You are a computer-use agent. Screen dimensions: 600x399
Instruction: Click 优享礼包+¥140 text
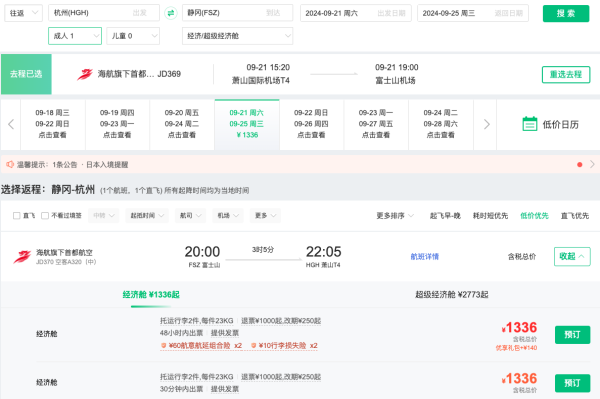[516, 348]
